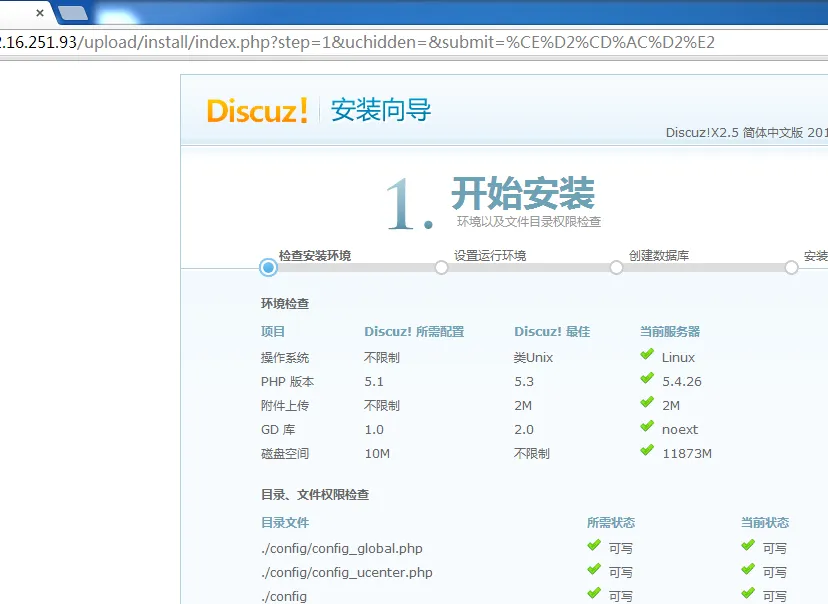Click the Discuz!X2.5 简体中文版 version text
The height and width of the screenshot is (604, 828).
pos(747,133)
